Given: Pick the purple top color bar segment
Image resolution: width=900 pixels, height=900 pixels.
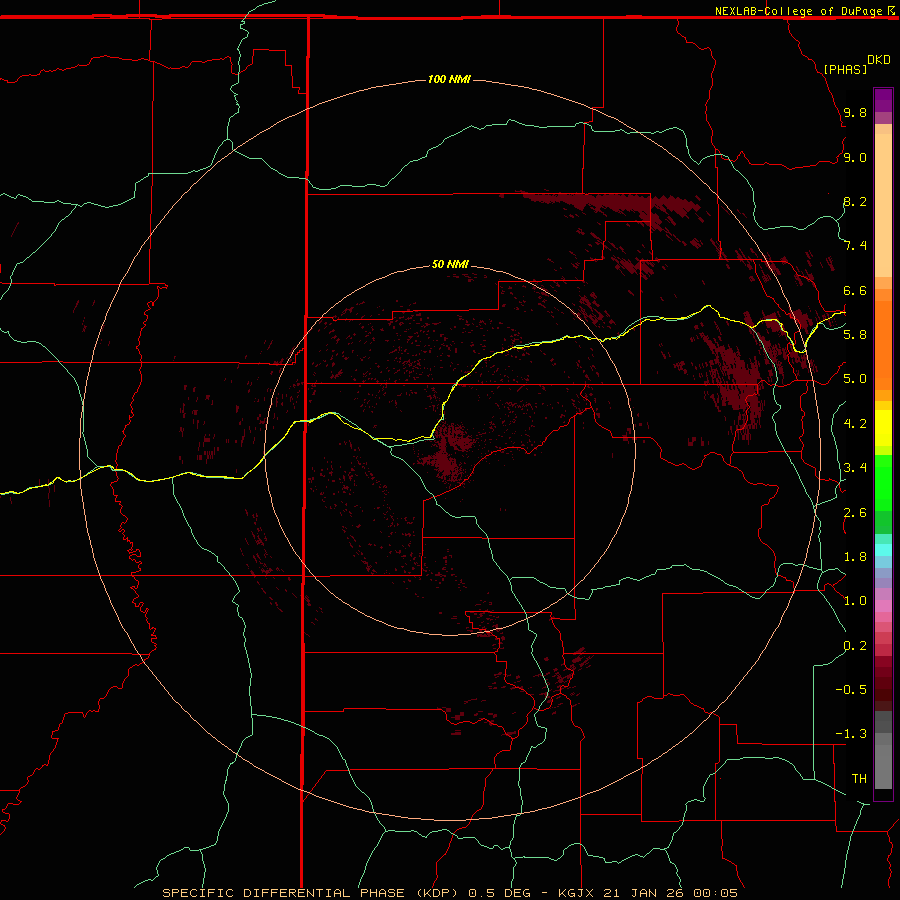Looking at the screenshot, I should coord(883,100).
